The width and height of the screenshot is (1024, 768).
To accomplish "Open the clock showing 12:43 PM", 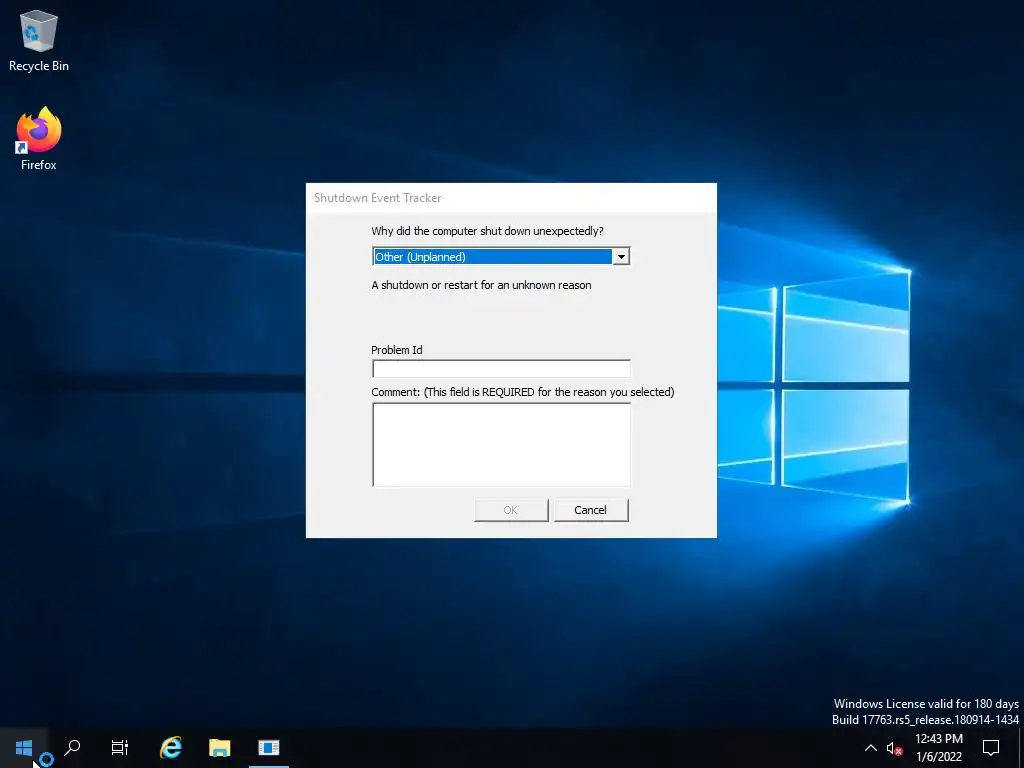I will point(938,748).
